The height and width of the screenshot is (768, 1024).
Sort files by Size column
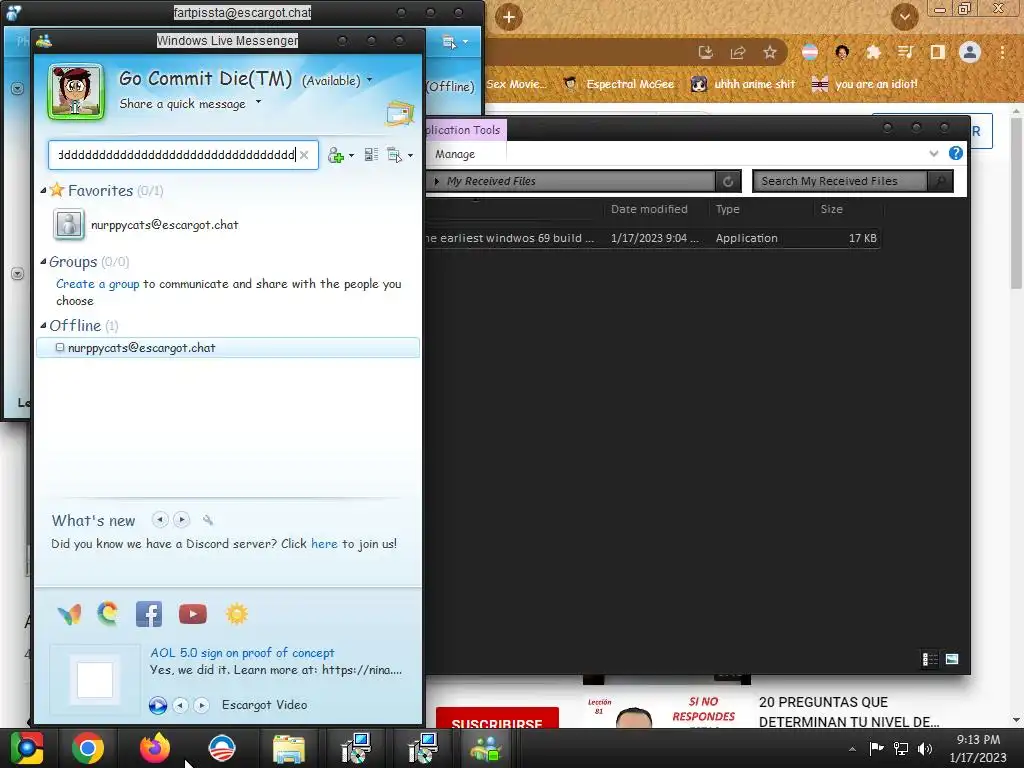[831, 209]
